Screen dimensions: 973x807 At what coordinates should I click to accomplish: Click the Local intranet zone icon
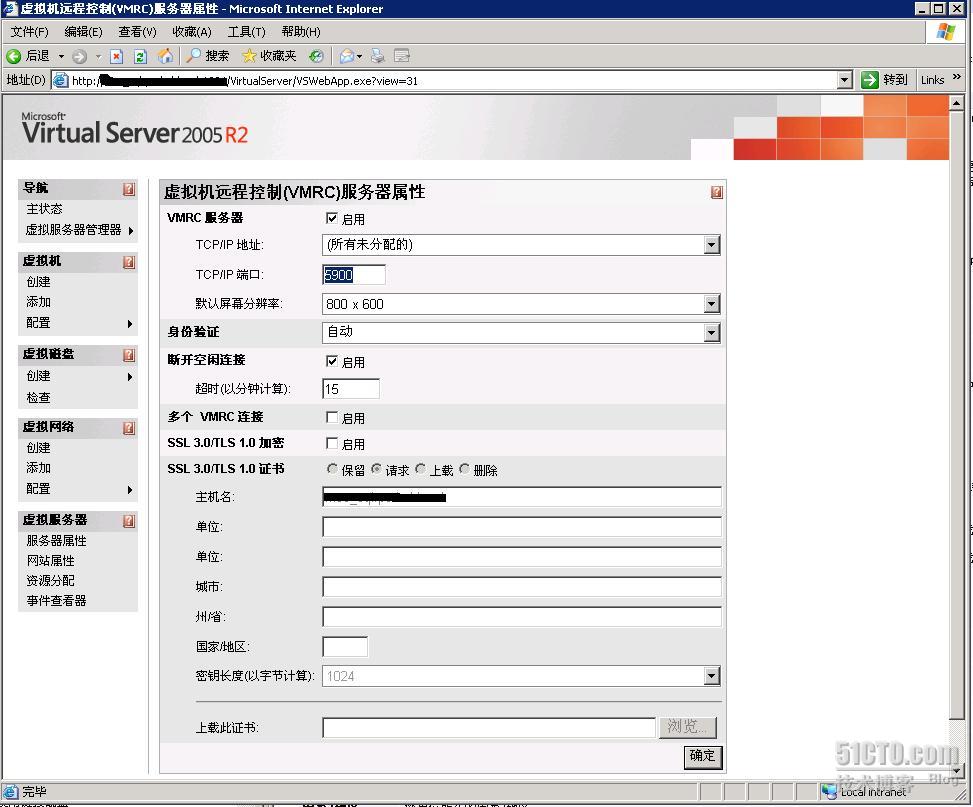pyautogui.click(x=830, y=791)
